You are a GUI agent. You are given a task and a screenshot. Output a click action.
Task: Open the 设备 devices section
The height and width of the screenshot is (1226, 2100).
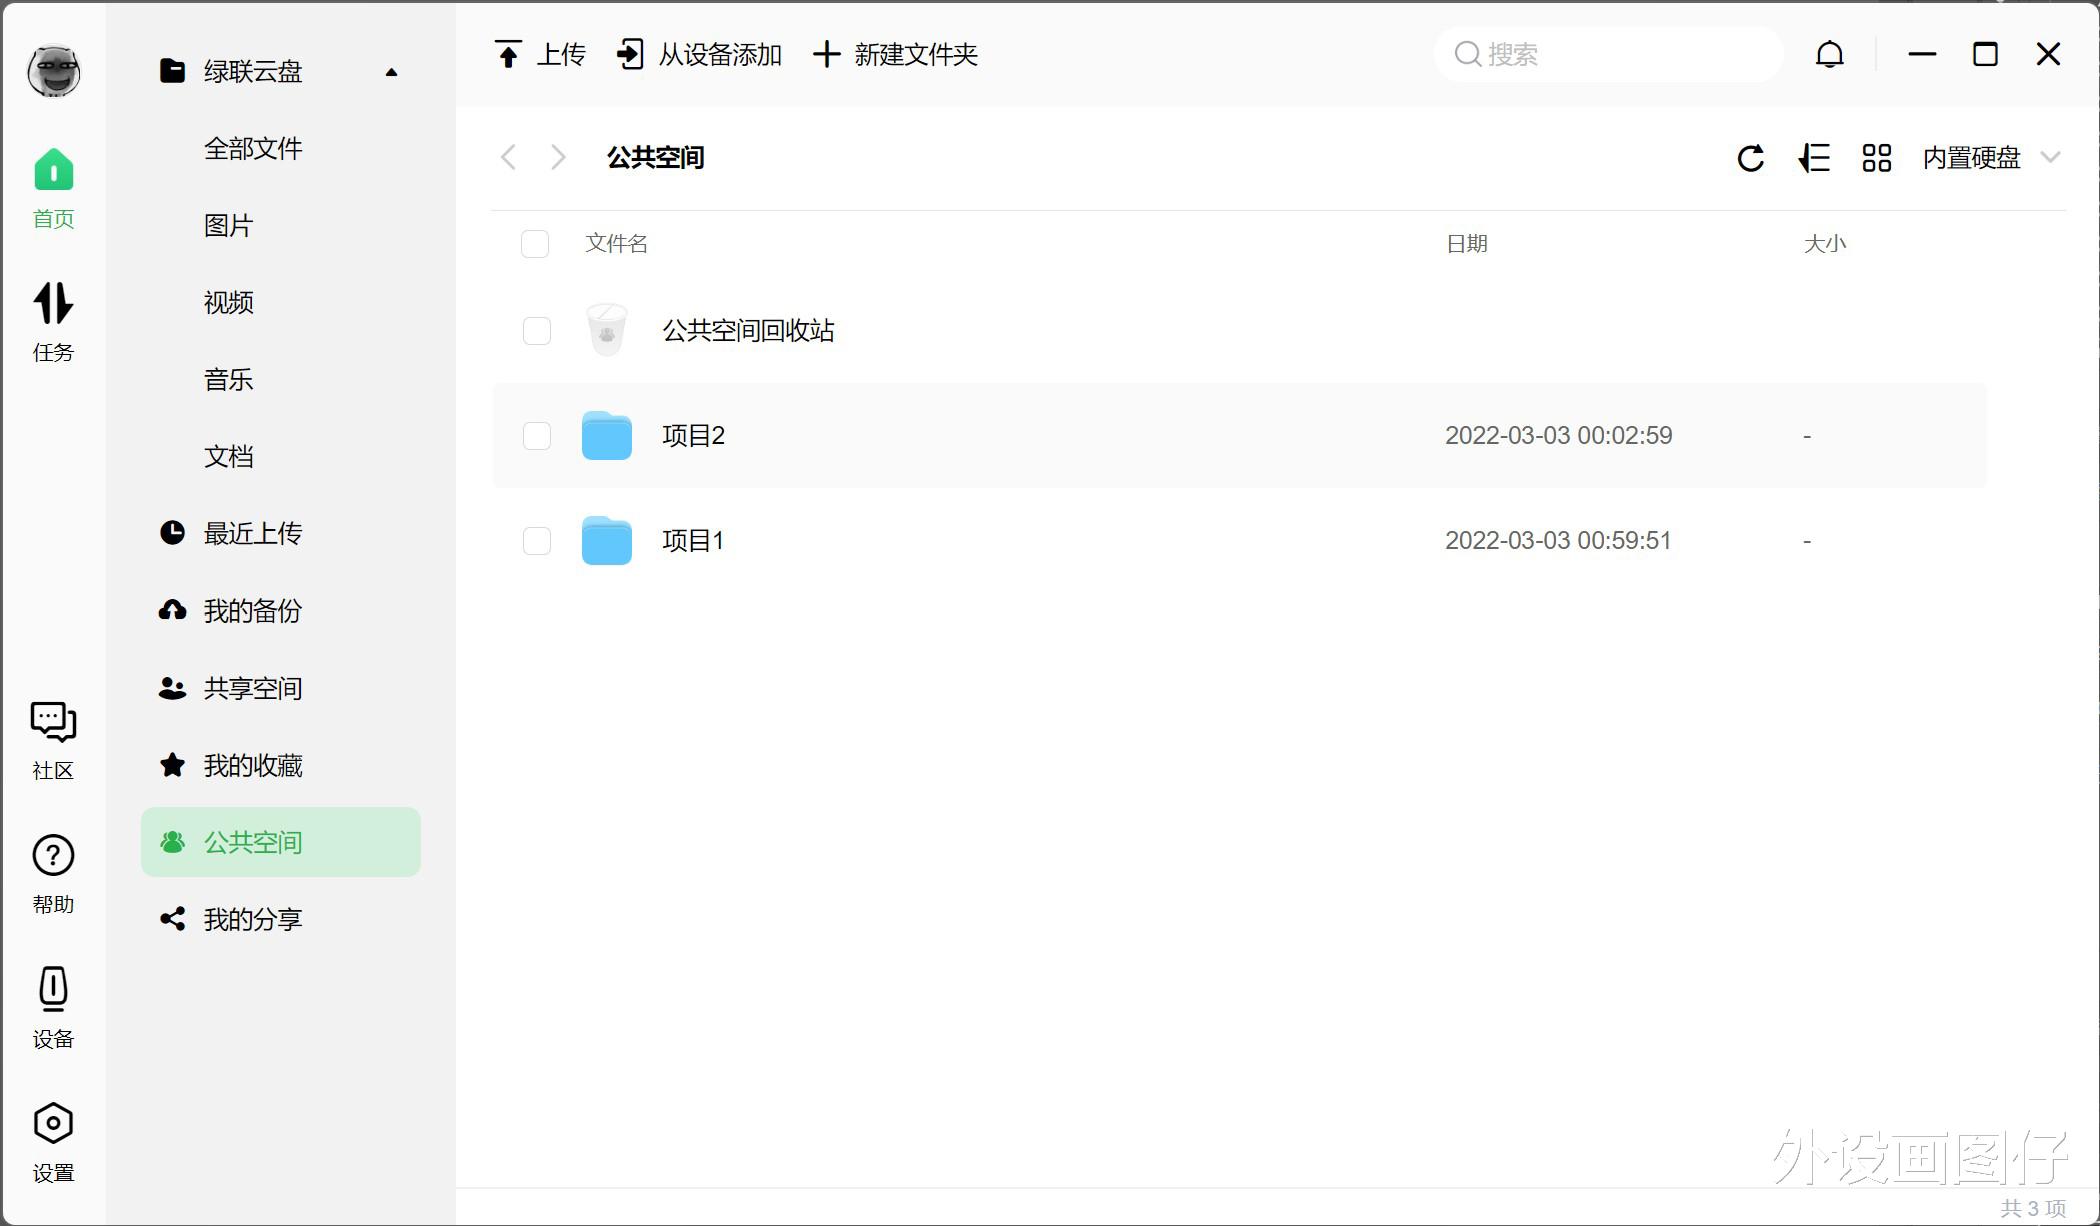coord(52,1003)
